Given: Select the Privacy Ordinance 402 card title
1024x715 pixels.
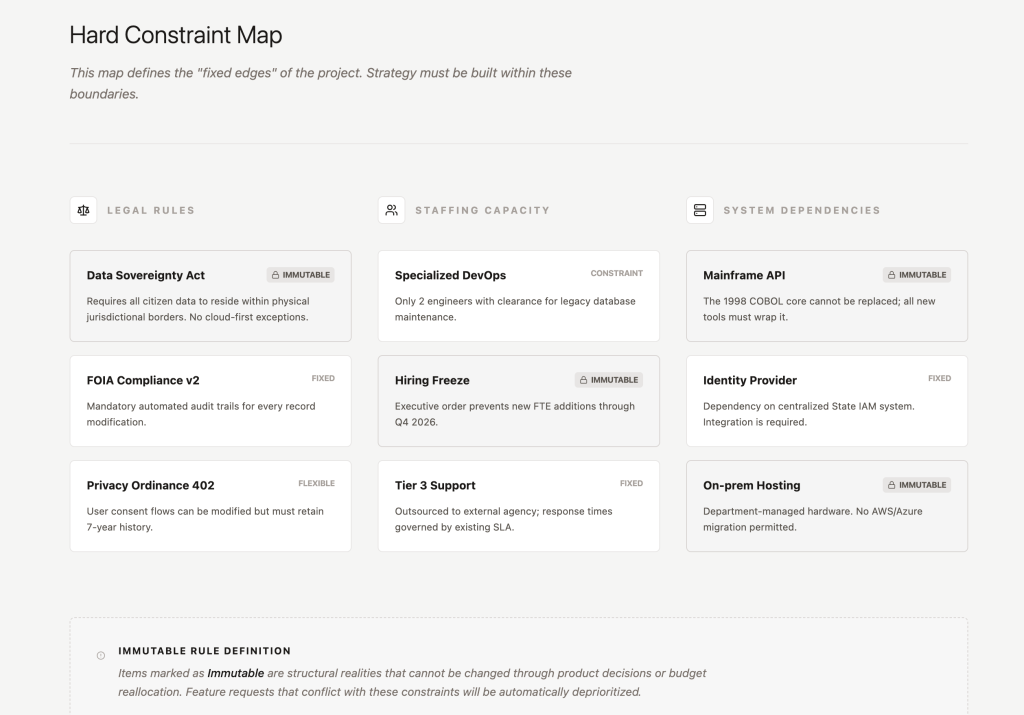Looking at the screenshot, I should [150, 486].
